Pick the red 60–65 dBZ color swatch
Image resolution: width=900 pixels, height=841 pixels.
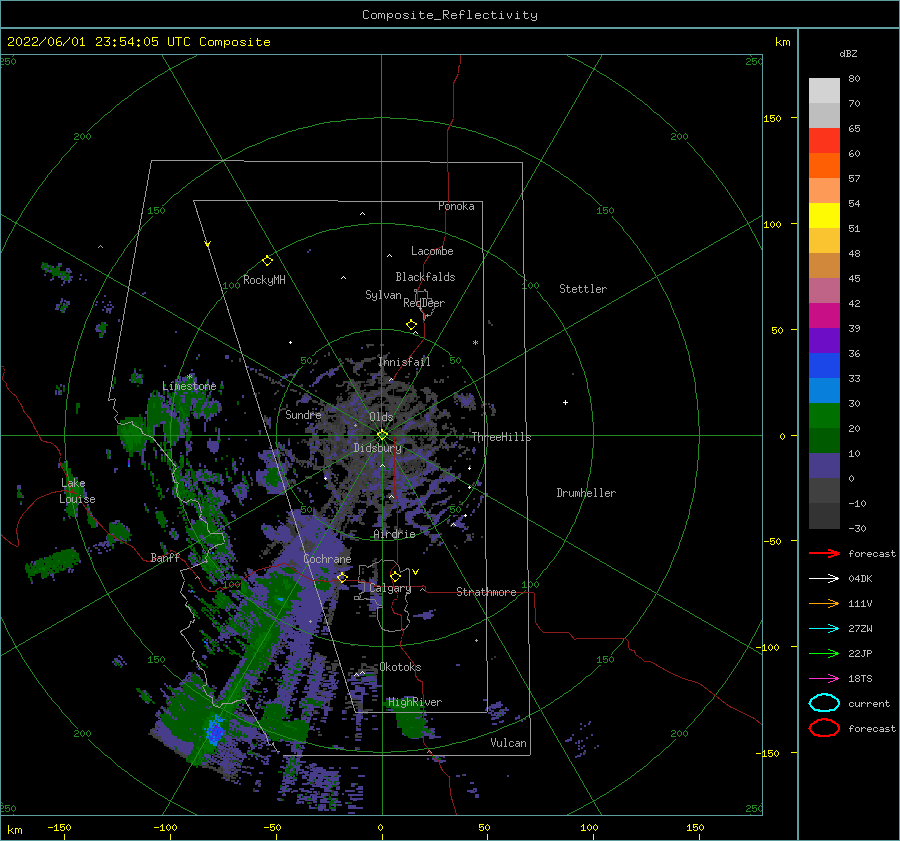(824, 141)
